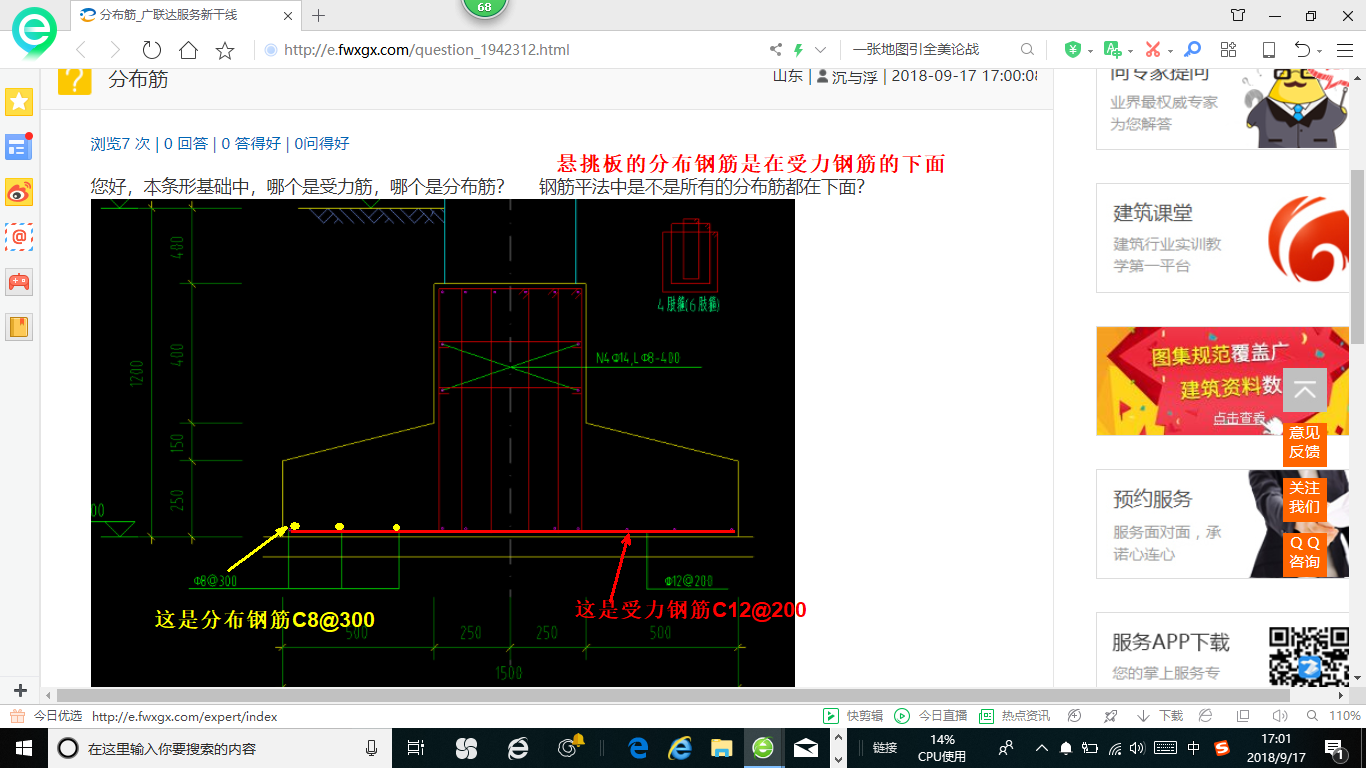Click the page URL in address bar
Image resolution: width=1366 pixels, height=768 pixels.
pyautogui.click(x=427, y=49)
